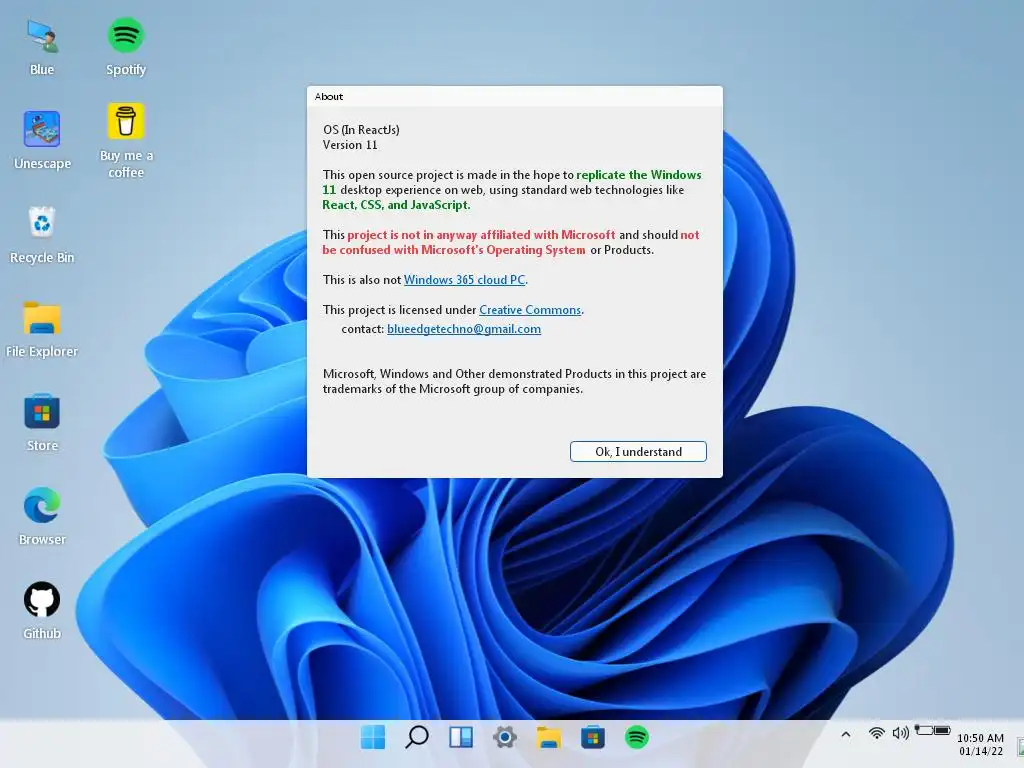1024x768 pixels.
Task: Click the About dialog title
Action: coord(328,97)
